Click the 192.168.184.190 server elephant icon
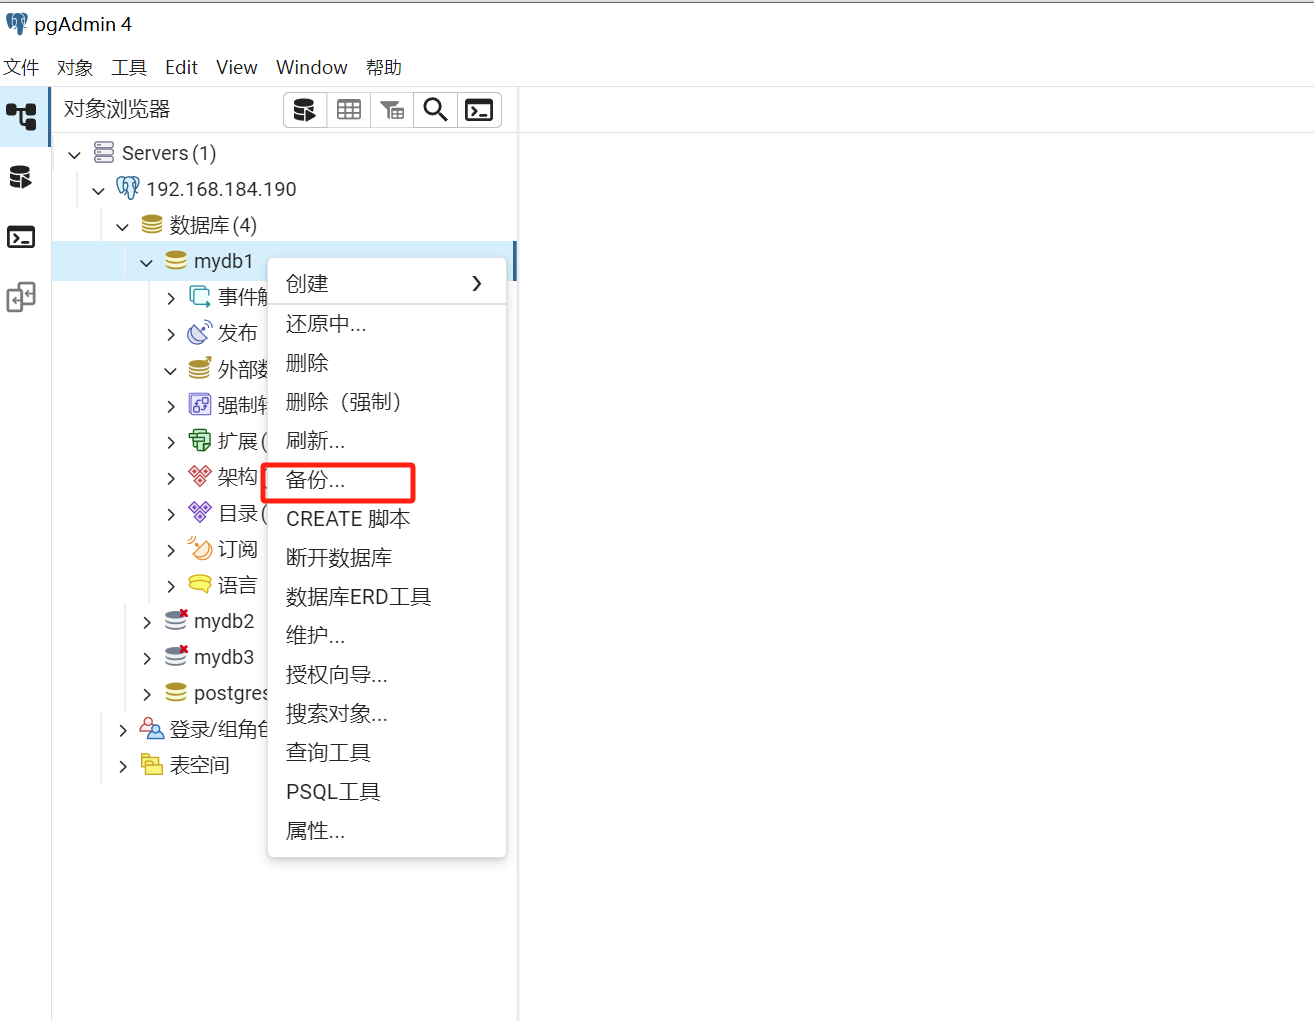This screenshot has width=1314, height=1021. 128,189
